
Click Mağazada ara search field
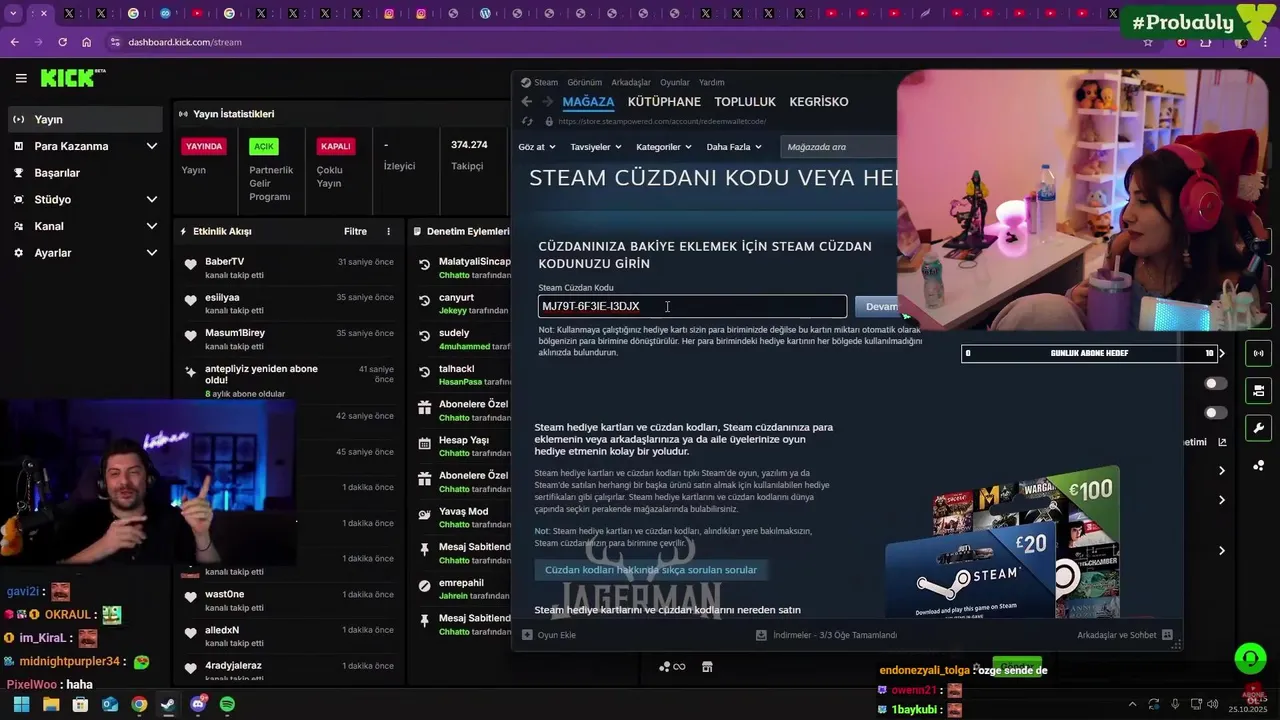pyautogui.click(x=838, y=147)
